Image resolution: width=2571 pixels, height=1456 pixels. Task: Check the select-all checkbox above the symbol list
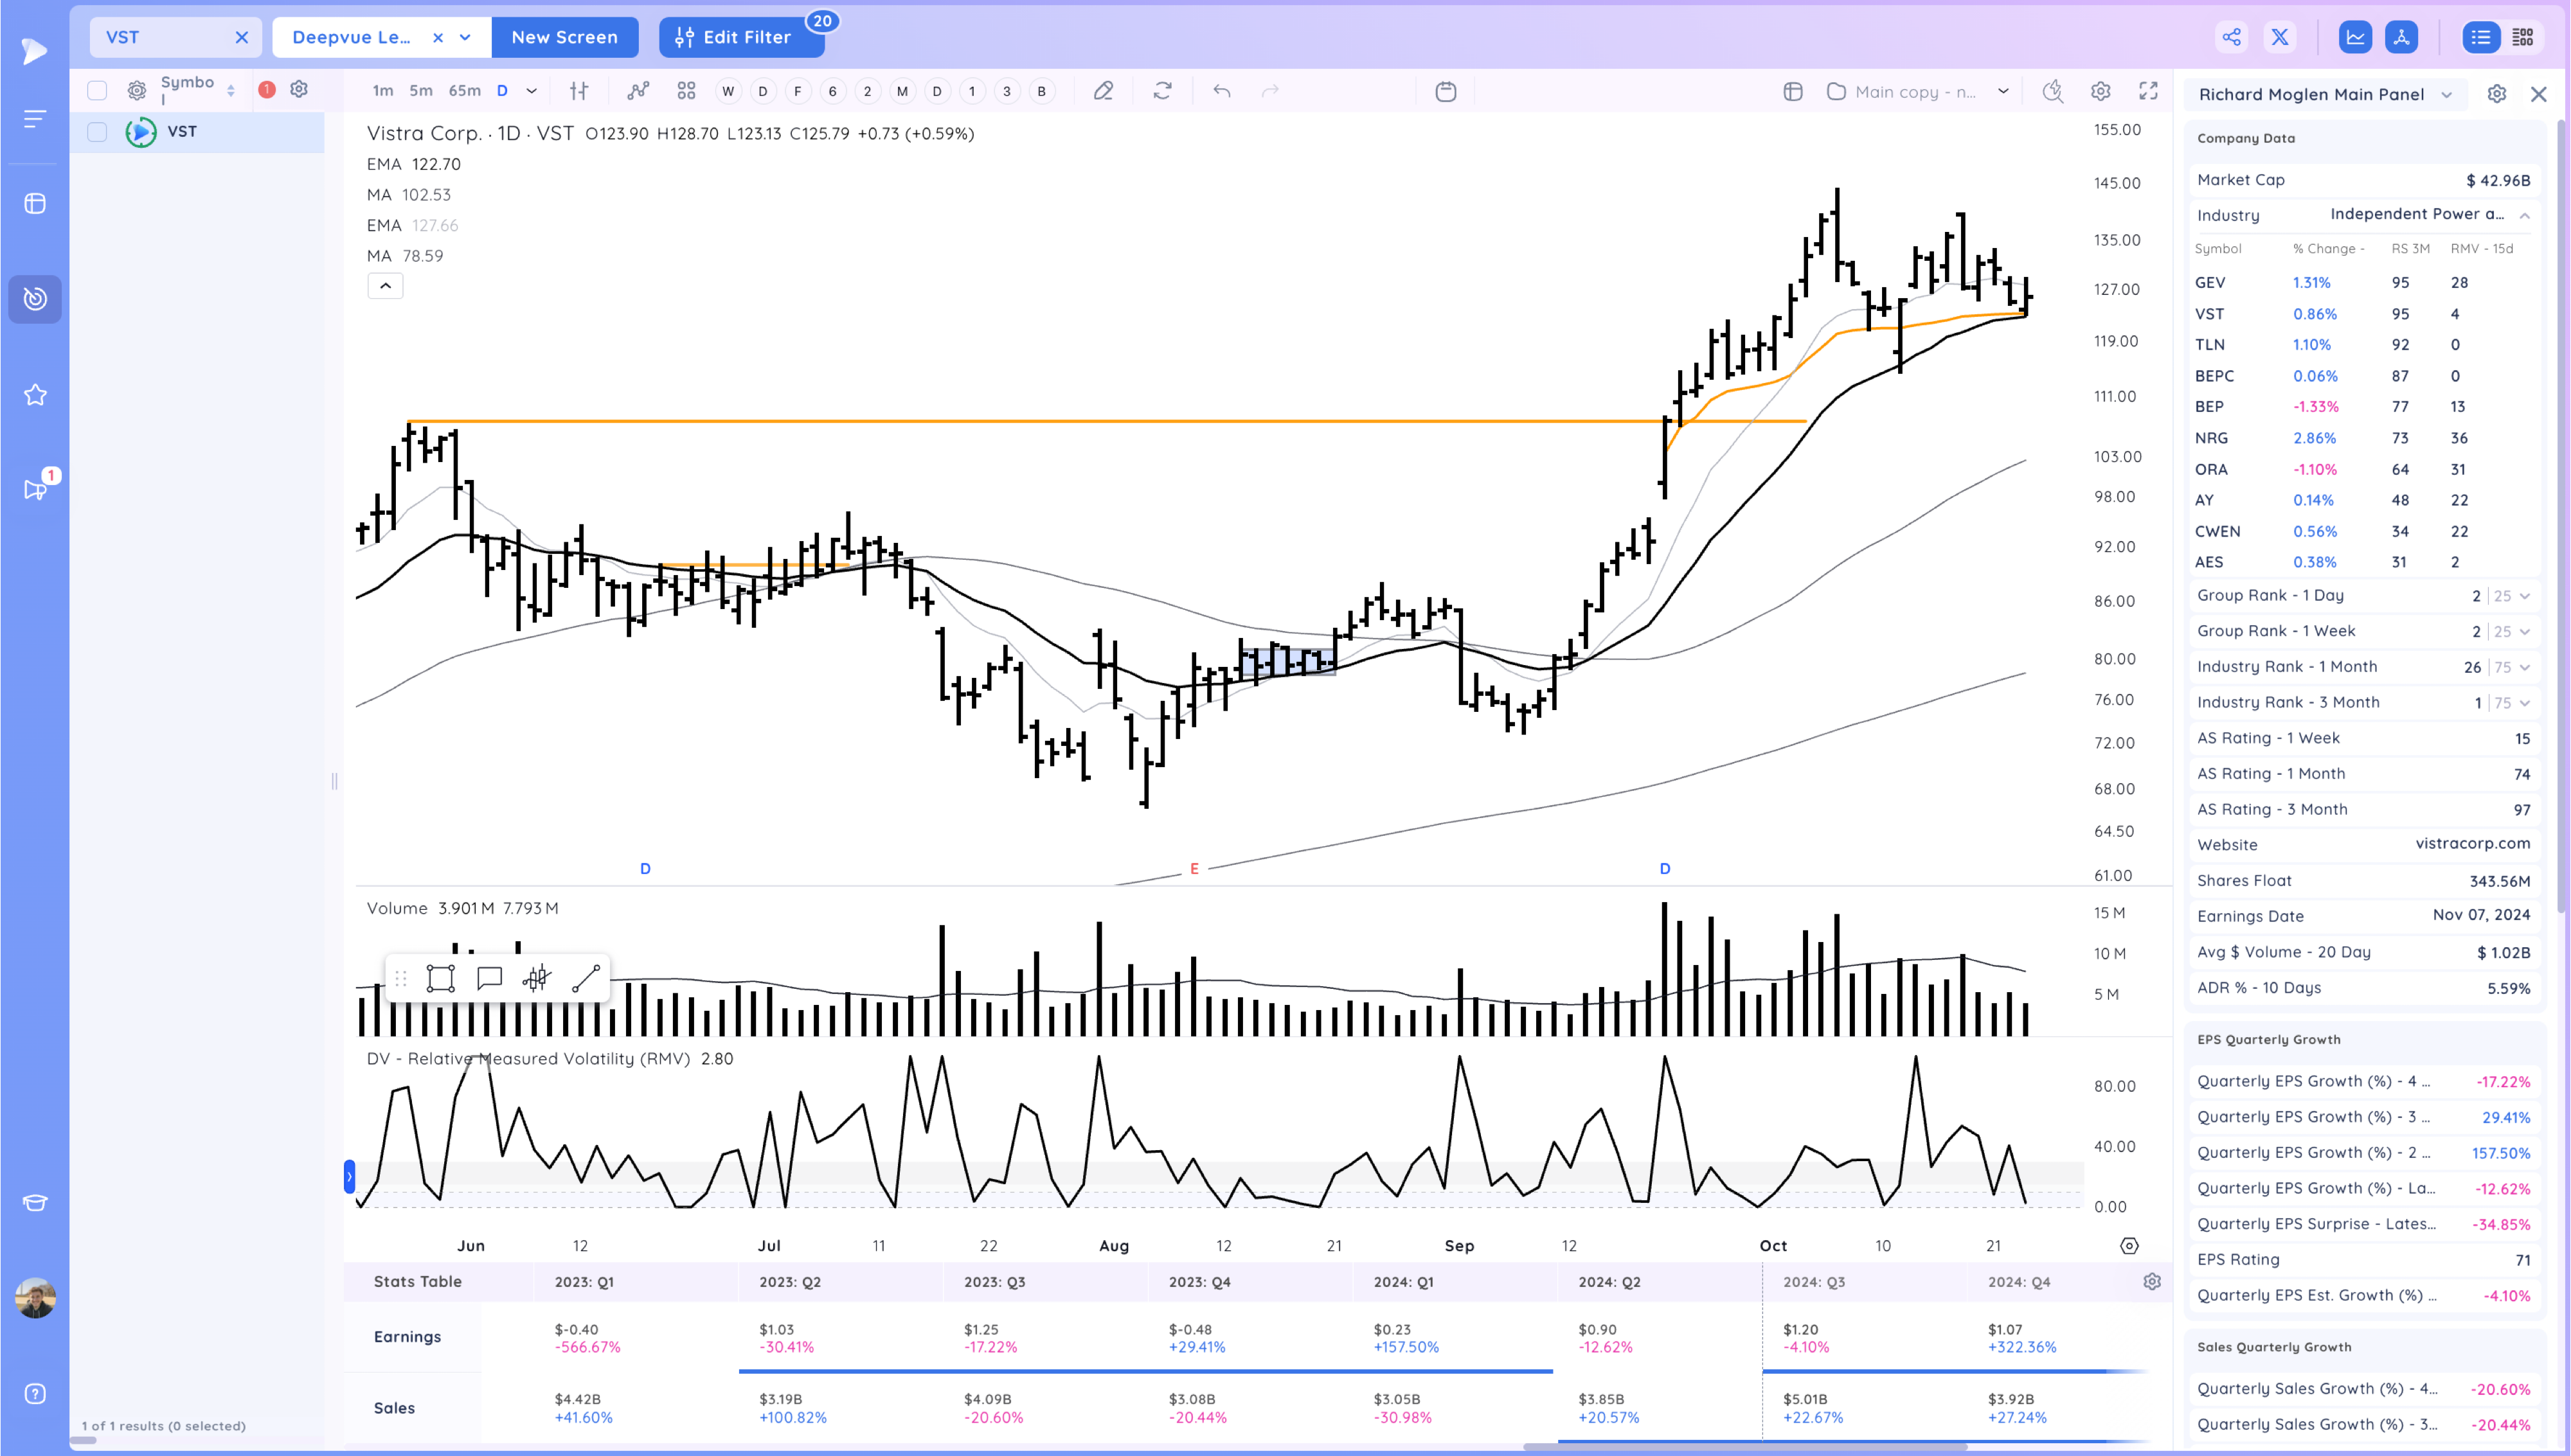(97, 89)
